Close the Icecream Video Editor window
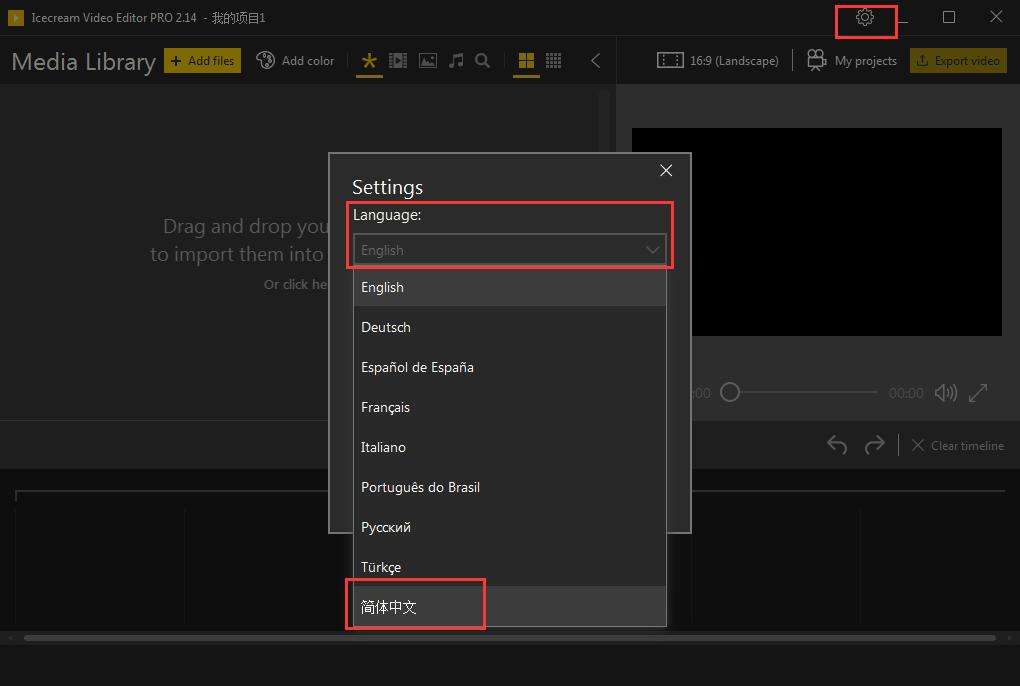Image resolution: width=1020 pixels, height=686 pixels. [x=996, y=17]
